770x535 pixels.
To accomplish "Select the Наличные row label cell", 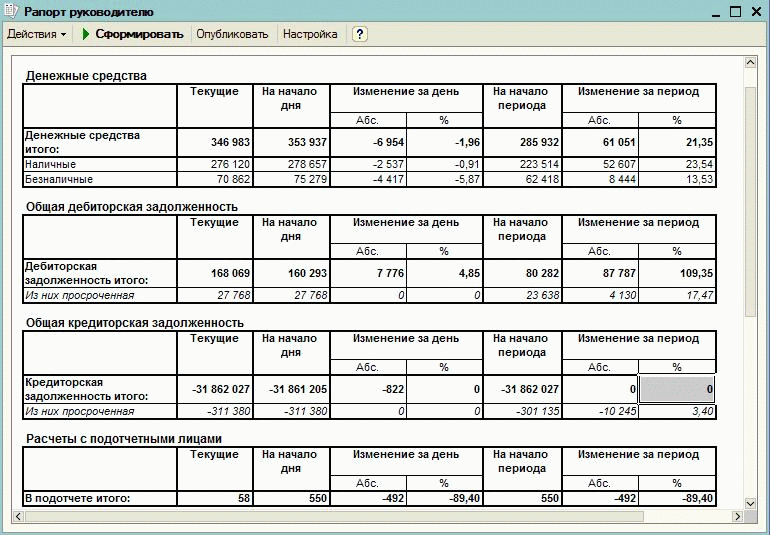I will pyautogui.click(x=99, y=164).
